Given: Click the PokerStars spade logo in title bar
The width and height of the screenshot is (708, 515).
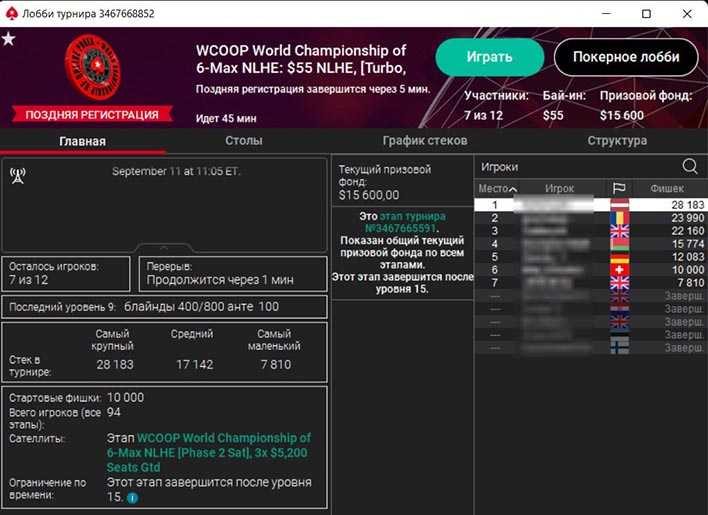Looking at the screenshot, I should point(11,14).
